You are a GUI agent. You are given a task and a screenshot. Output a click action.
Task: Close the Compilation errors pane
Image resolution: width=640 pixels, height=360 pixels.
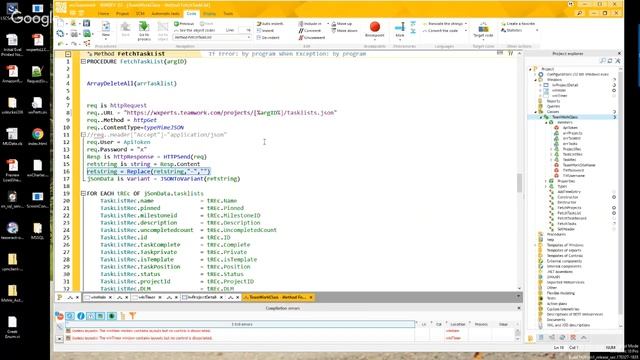click(x=519, y=308)
